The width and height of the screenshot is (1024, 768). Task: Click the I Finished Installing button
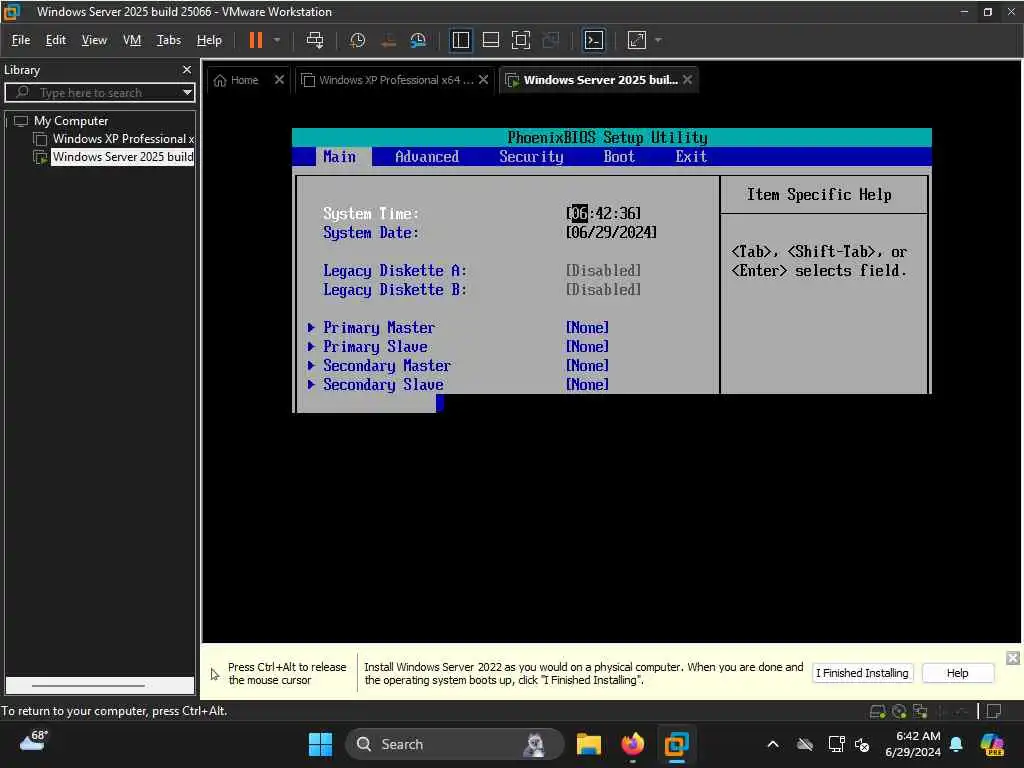click(862, 673)
